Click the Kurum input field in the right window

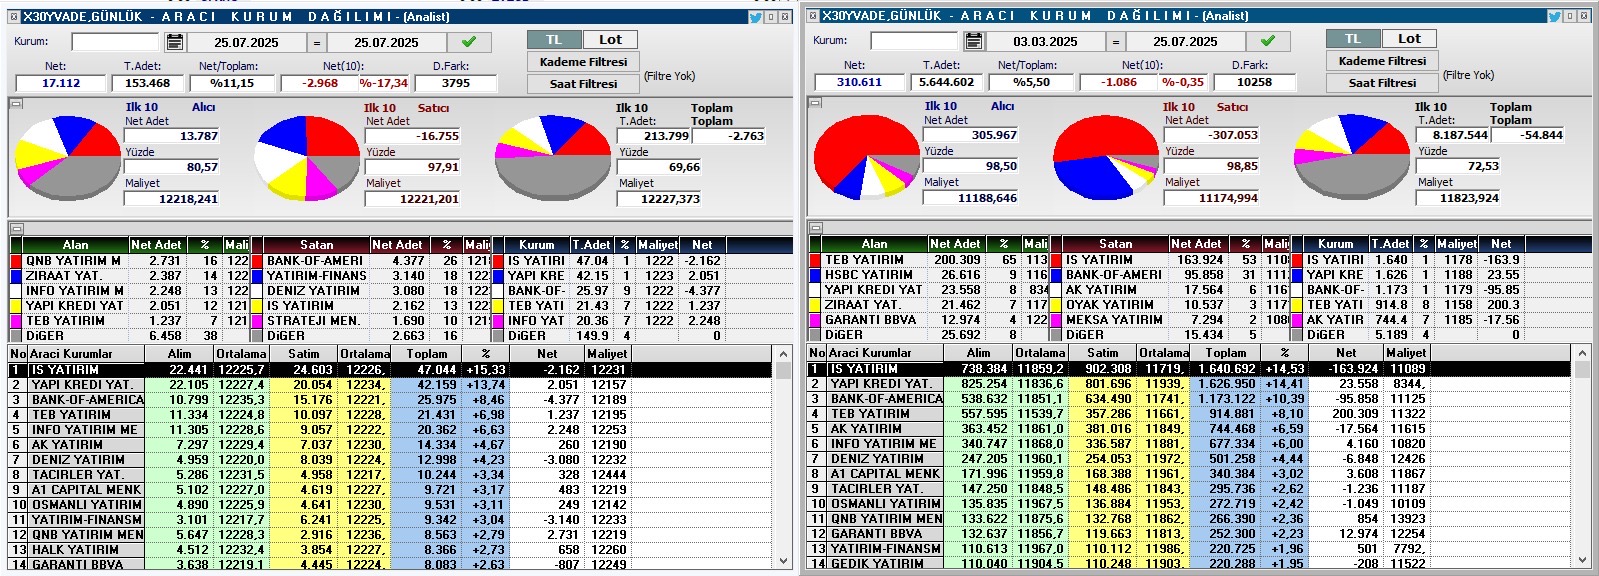(914, 41)
